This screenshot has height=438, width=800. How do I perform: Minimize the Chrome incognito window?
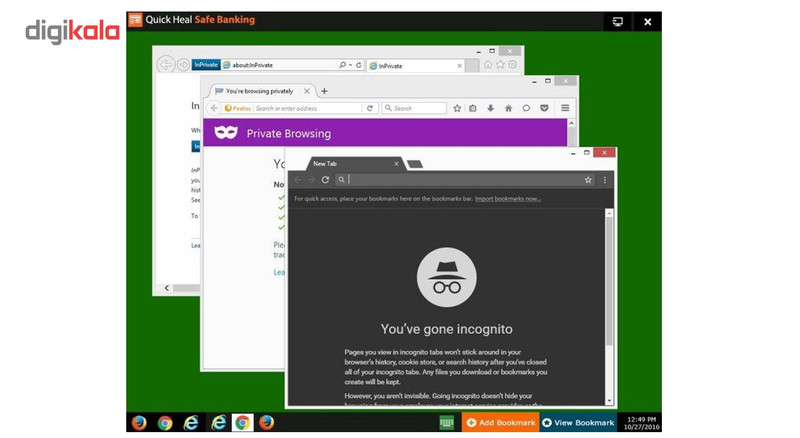click(573, 153)
